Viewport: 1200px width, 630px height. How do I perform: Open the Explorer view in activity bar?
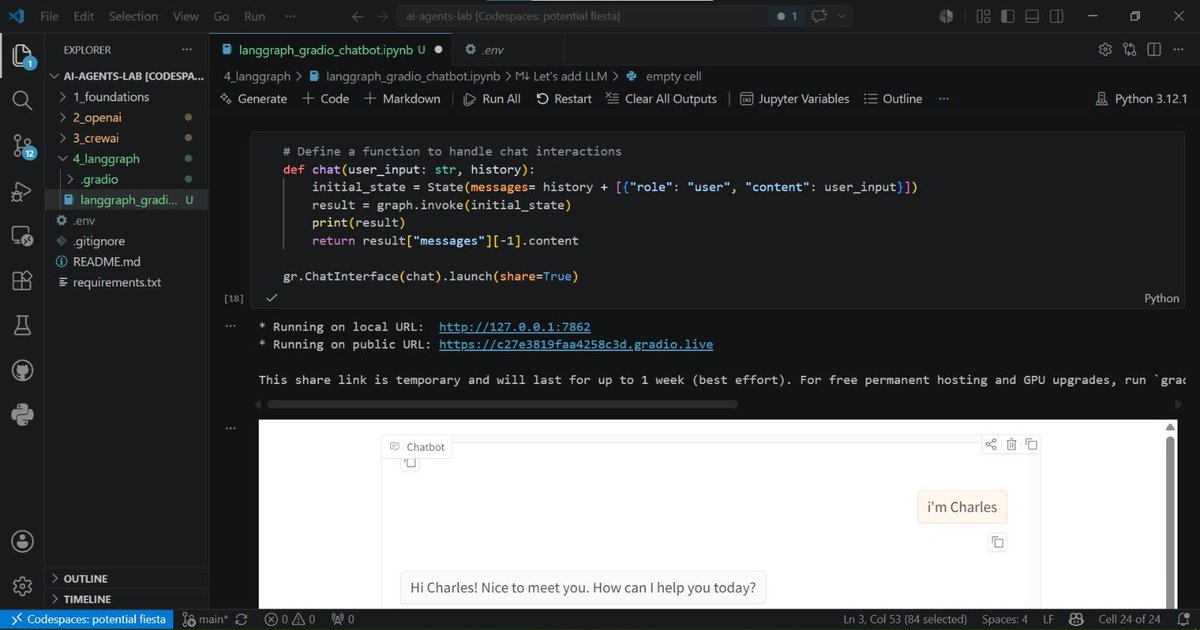(x=22, y=54)
